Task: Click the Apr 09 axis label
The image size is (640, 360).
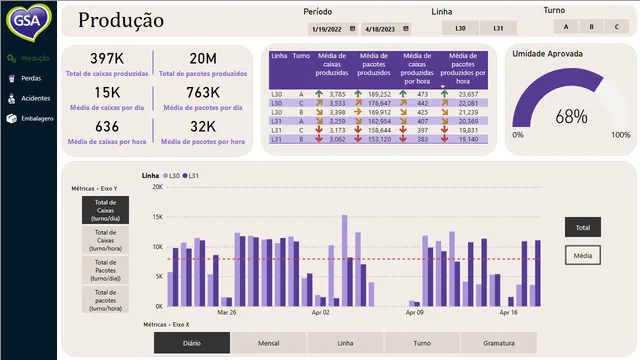Action: (414, 312)
